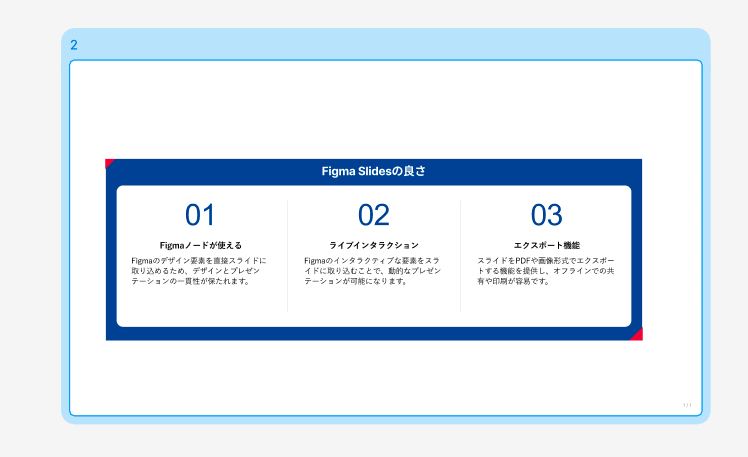Viewport: 748px width, 457px height.
Task: Click the "エクスポート機能" heading
Action: click(546, 245)
